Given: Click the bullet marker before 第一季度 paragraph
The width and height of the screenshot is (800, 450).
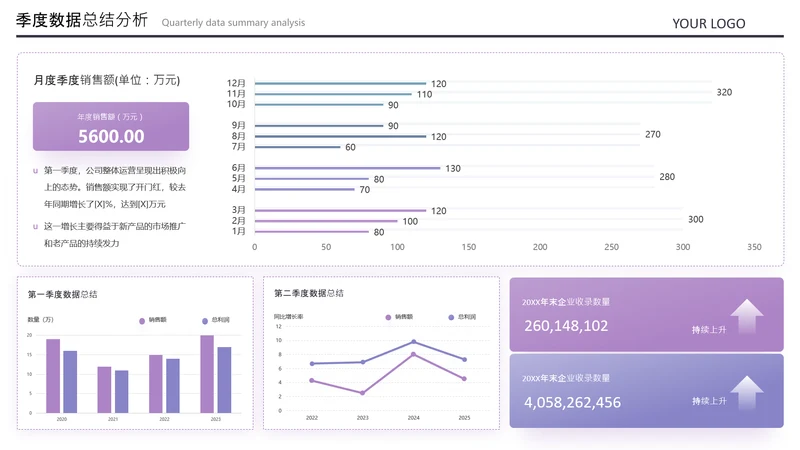Looking at the screenshot, I should [35, 171].
